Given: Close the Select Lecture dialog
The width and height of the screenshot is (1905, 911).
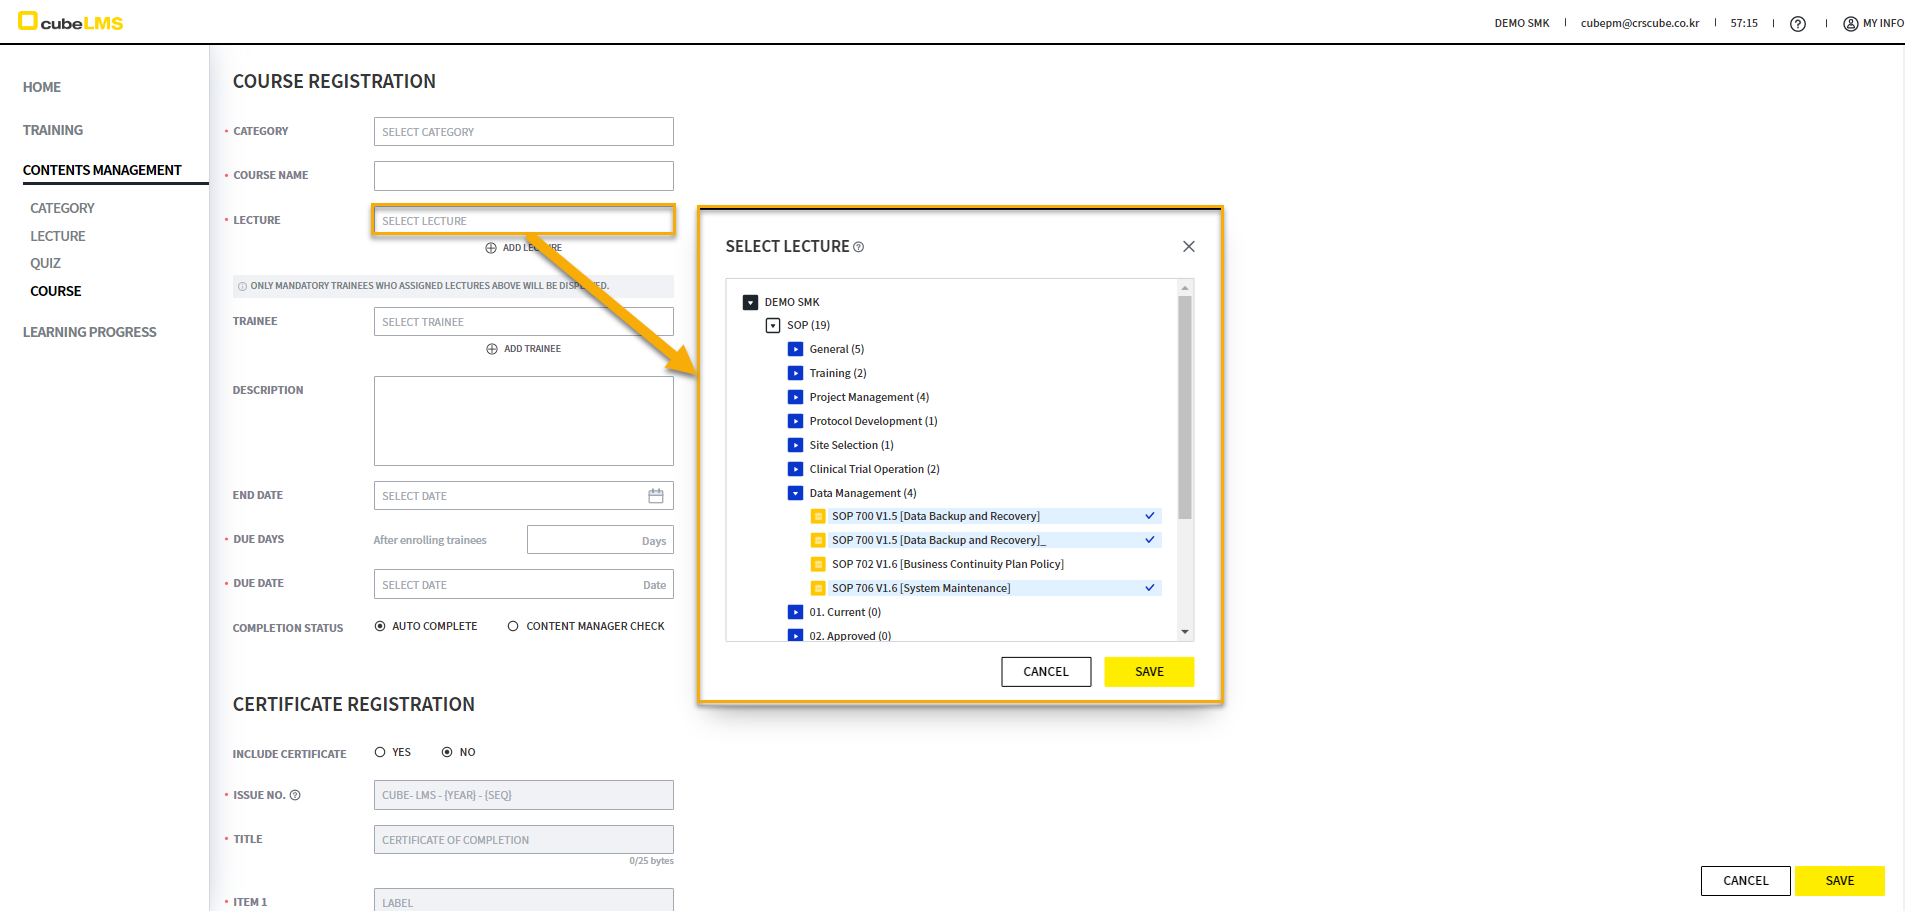Looking at the screenshot, I should [1188, 247].
